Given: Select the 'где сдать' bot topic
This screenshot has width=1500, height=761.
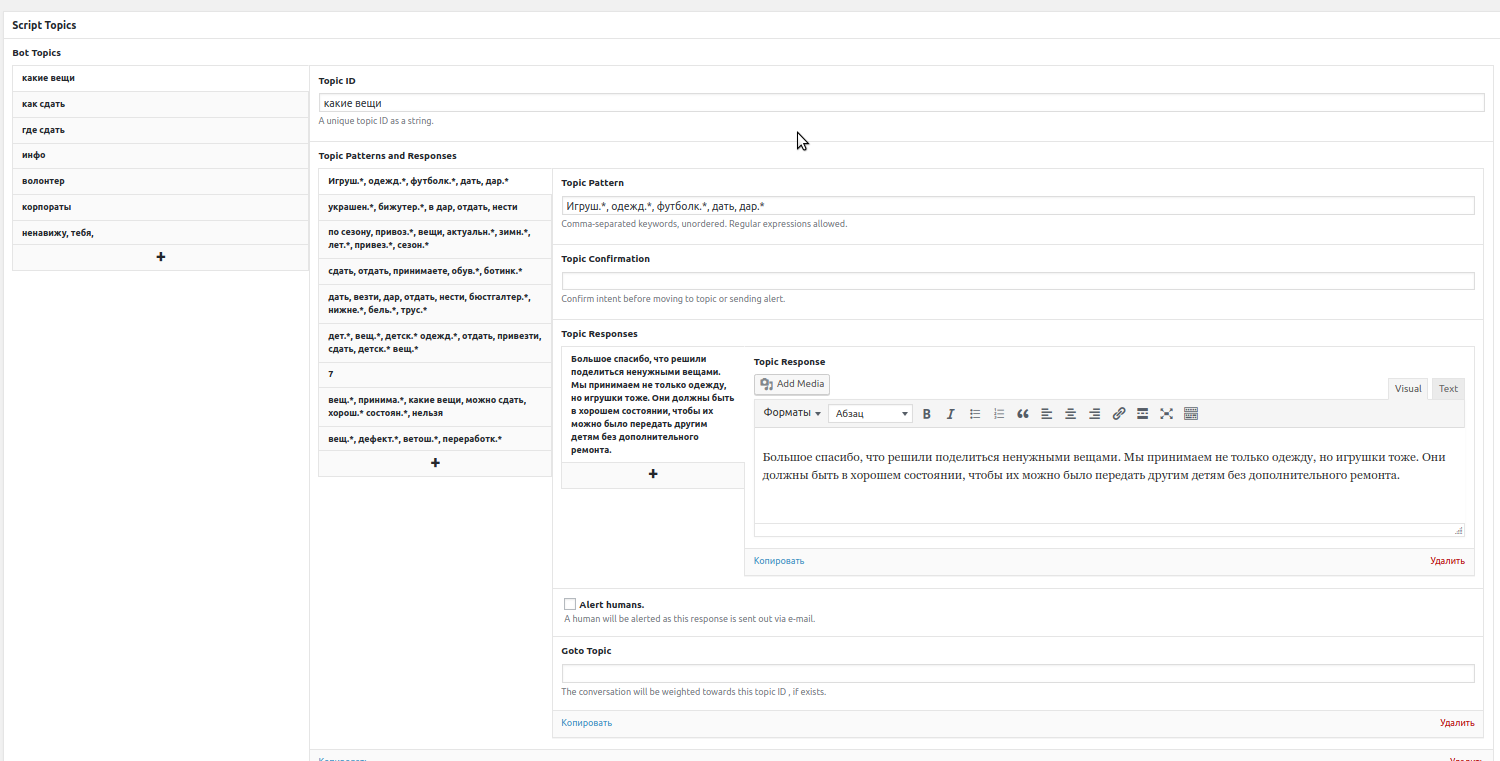Looking at the screenshot, I should [x=160, y=130].
